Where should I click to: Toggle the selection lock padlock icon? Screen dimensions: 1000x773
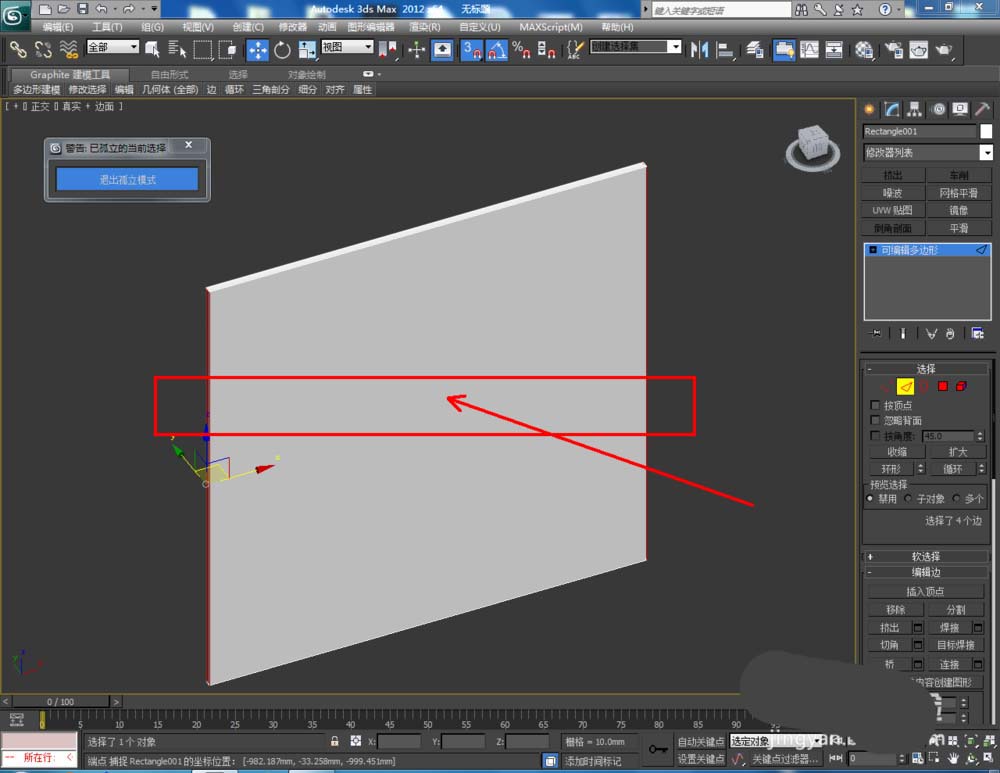(x=334, y=741)
